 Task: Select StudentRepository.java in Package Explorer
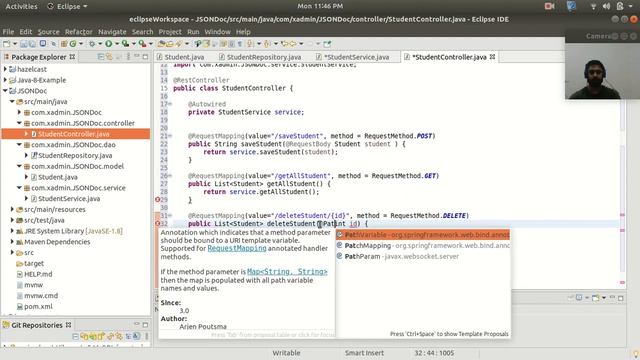75,156
